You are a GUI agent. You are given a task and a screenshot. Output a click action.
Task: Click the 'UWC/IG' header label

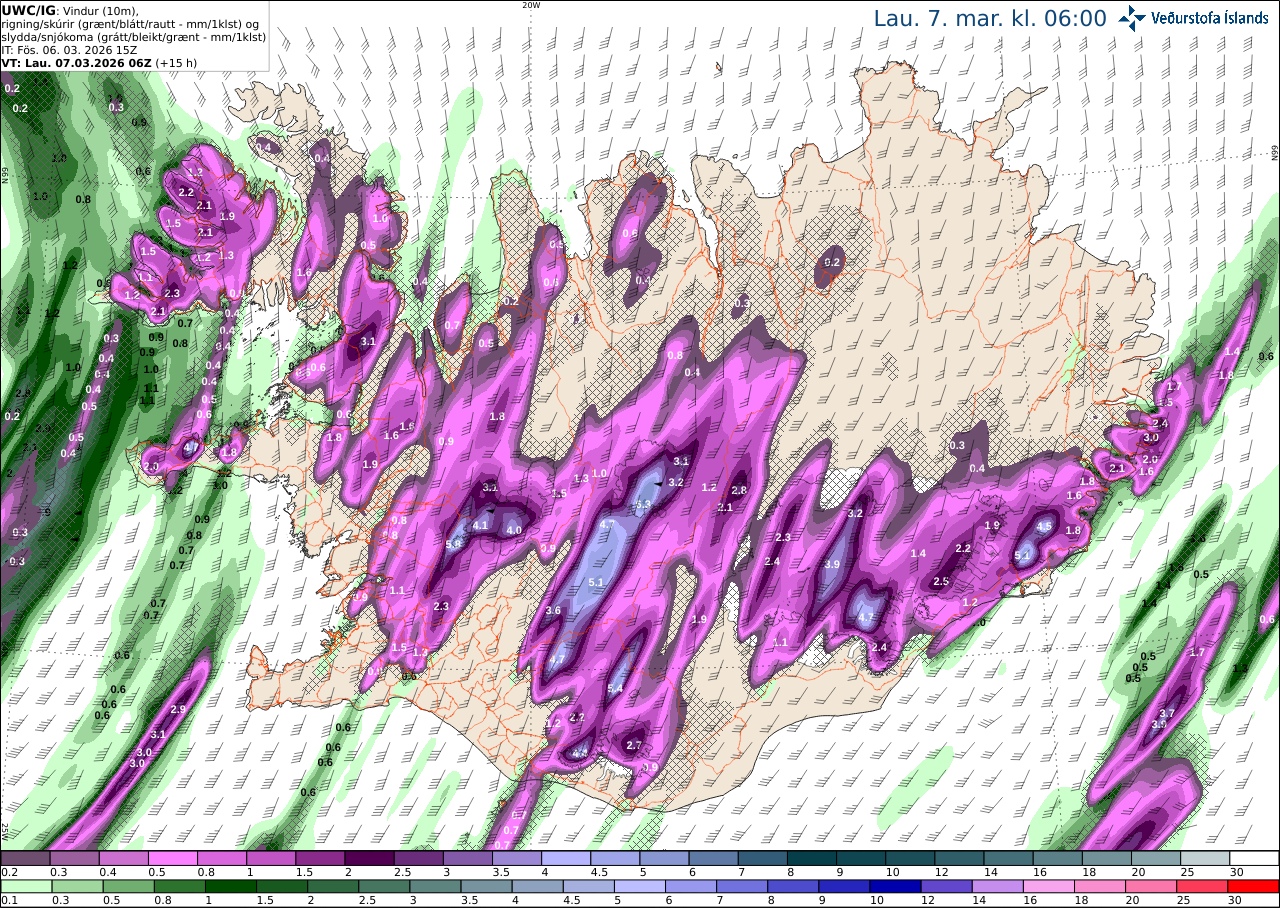coord(28,9)
